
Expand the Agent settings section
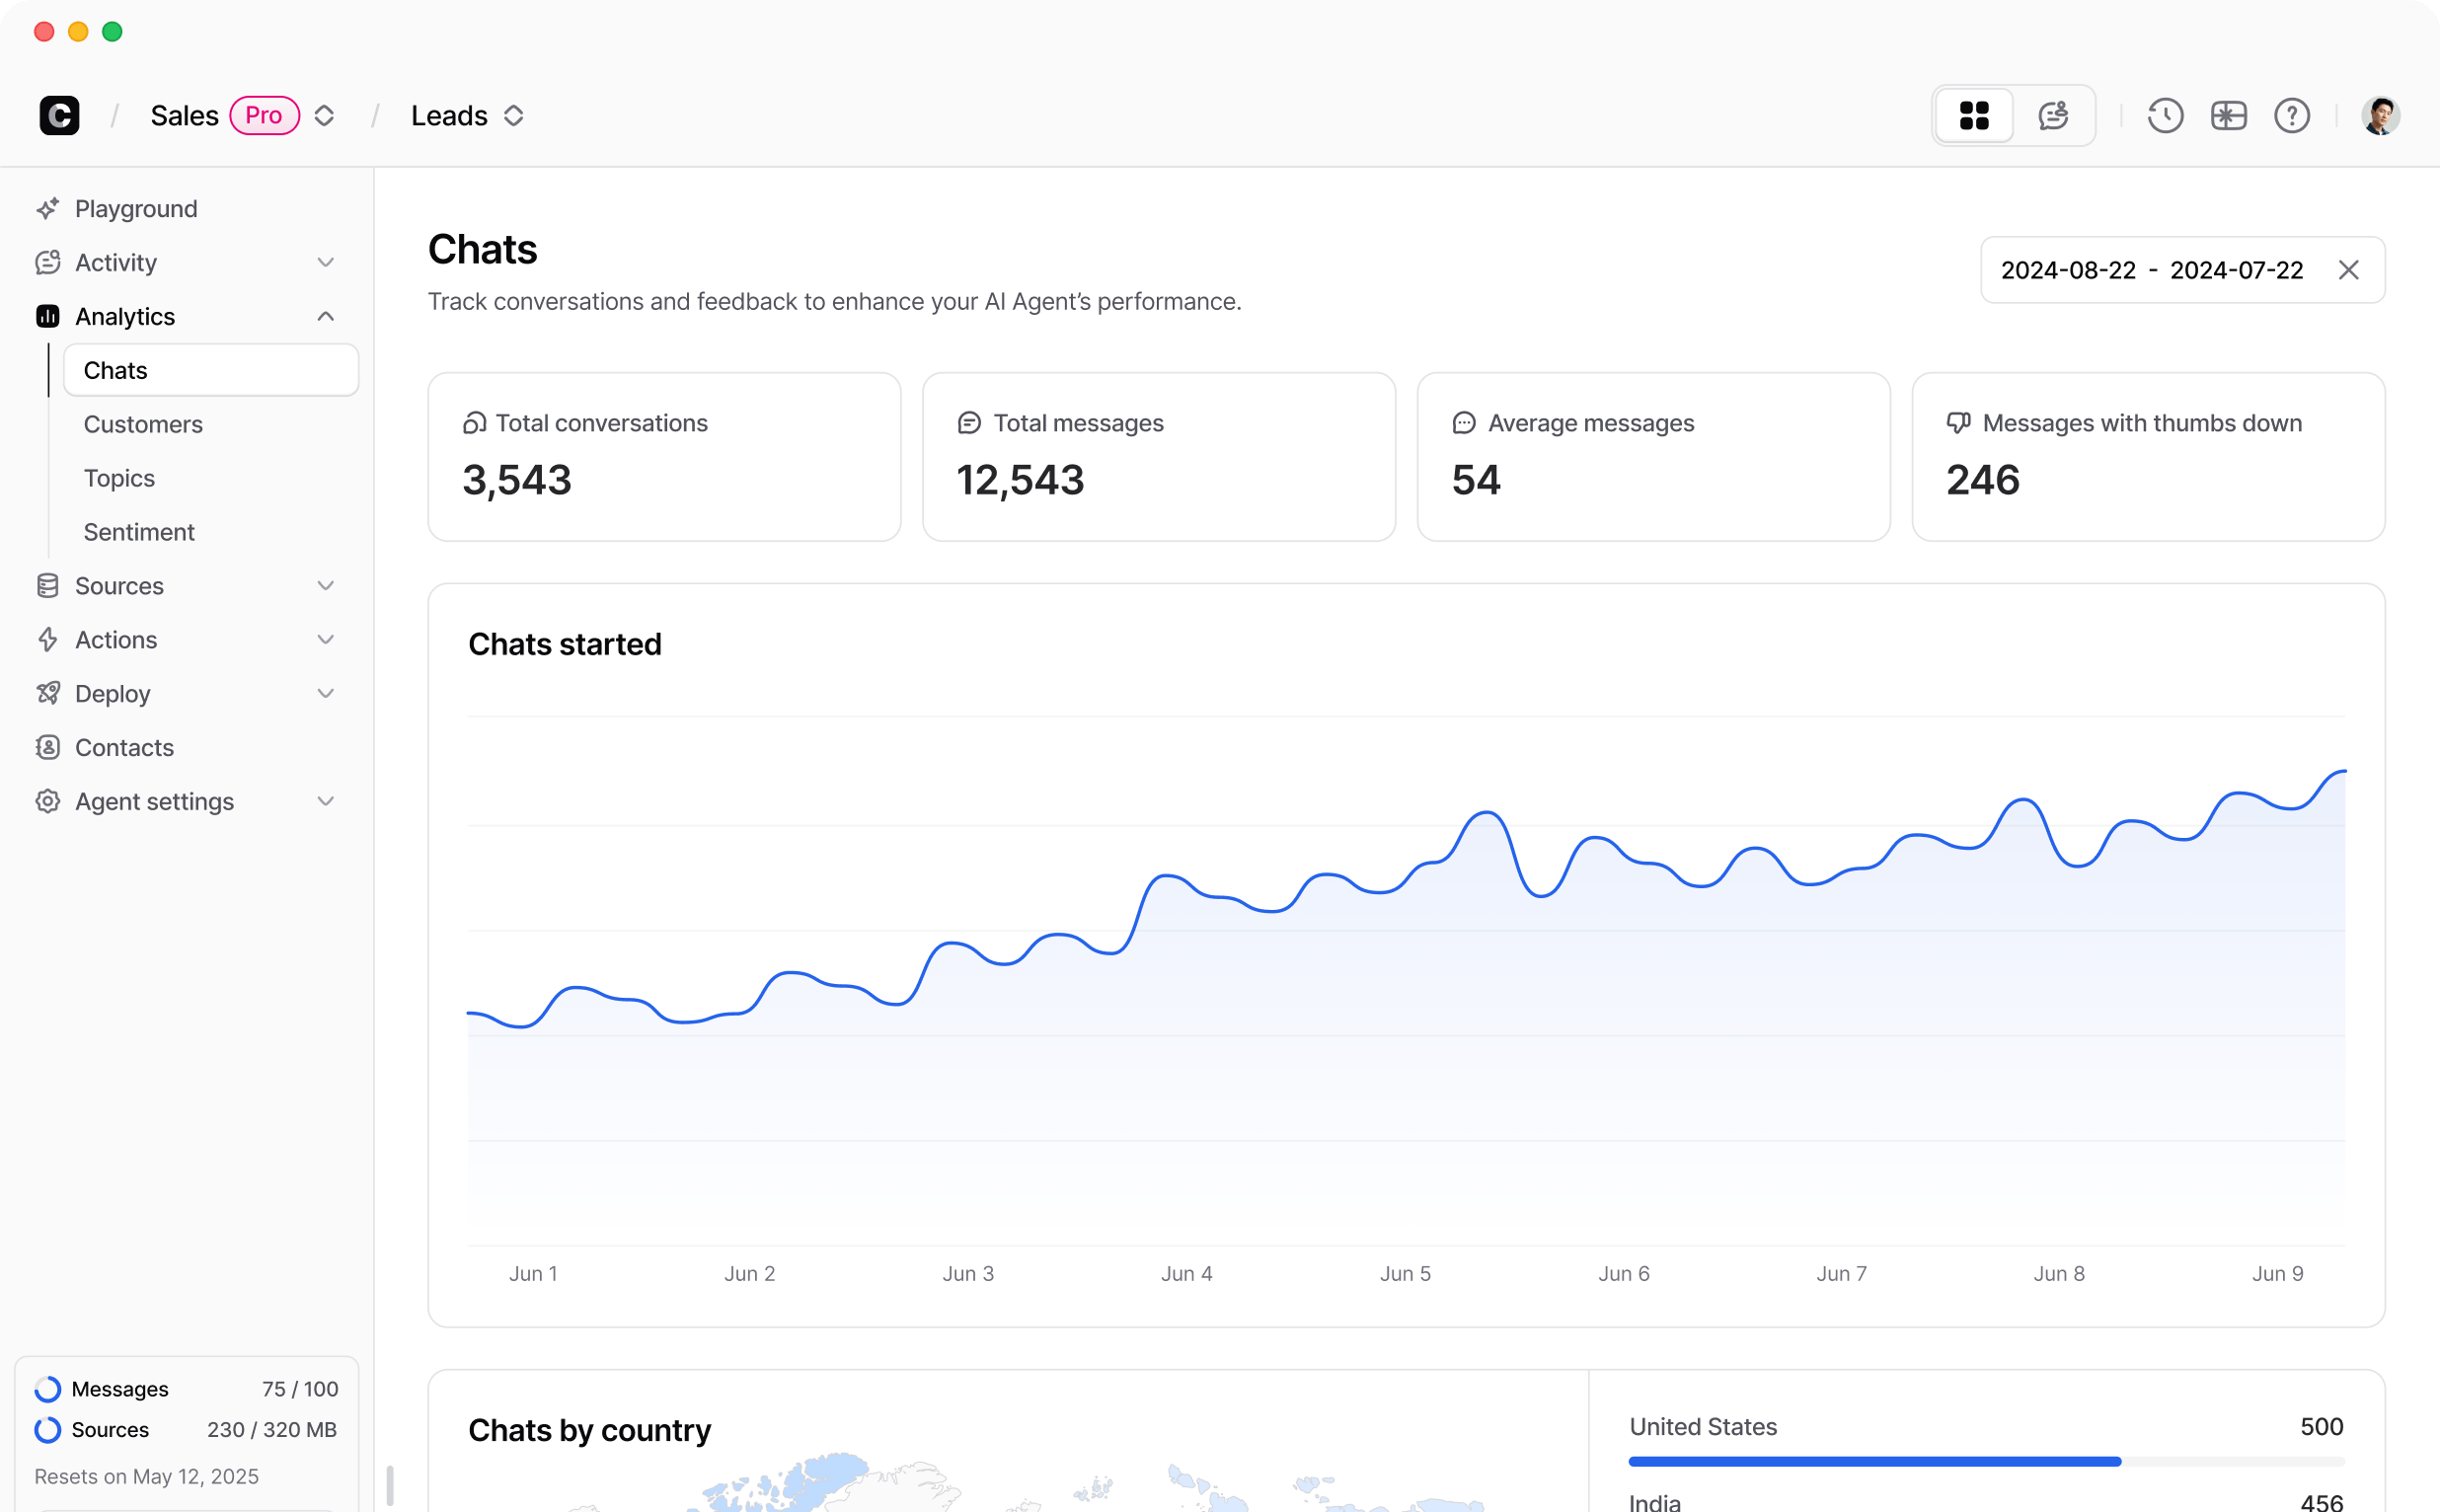tap(325, 801)
